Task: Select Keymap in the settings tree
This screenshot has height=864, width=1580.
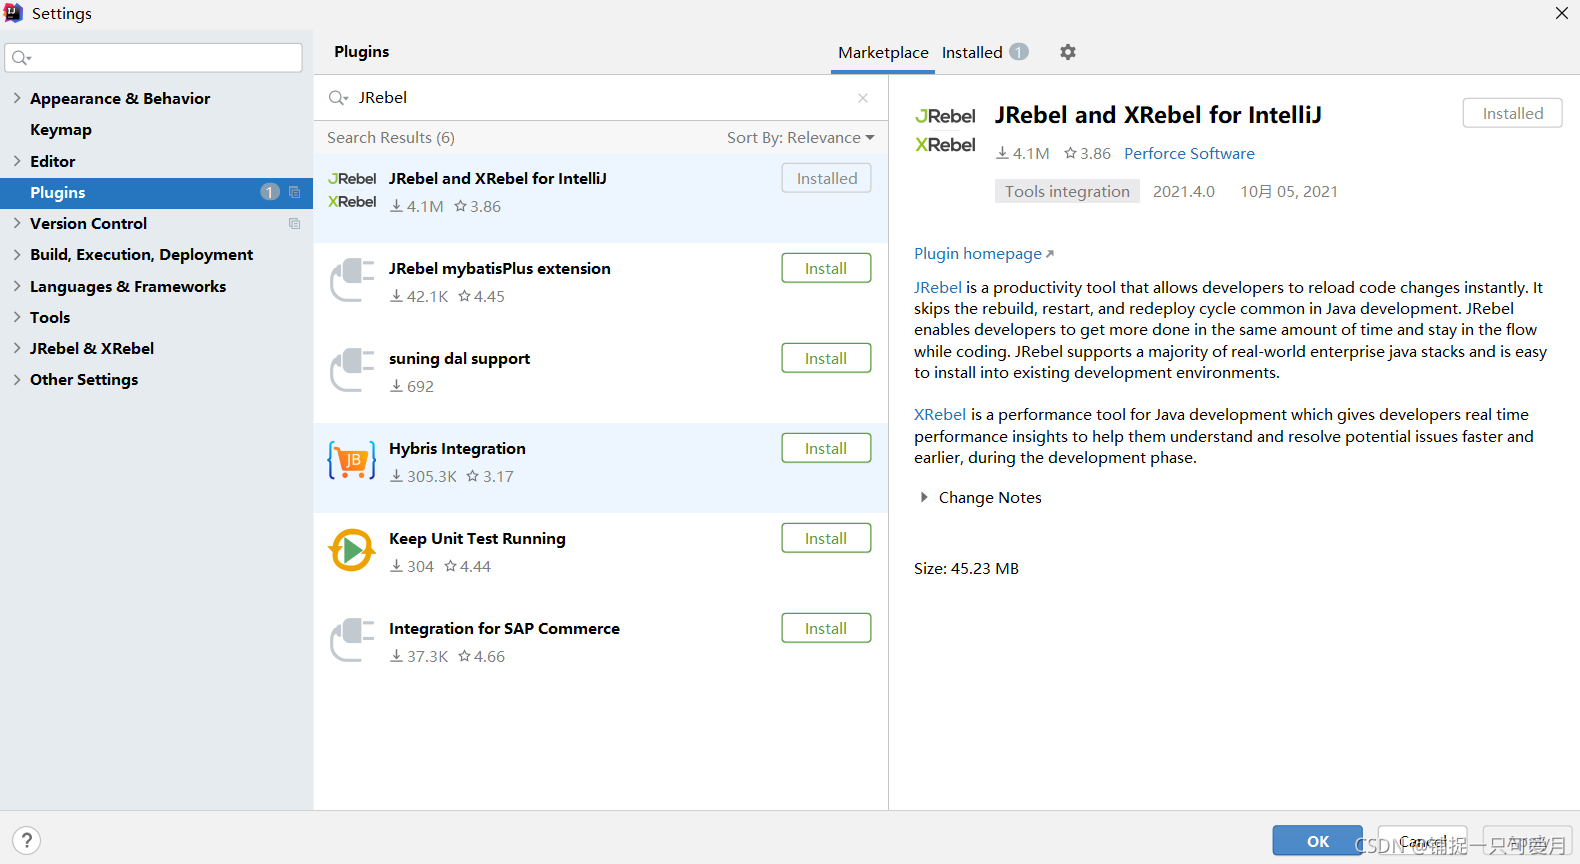Action: click(61, 130)
